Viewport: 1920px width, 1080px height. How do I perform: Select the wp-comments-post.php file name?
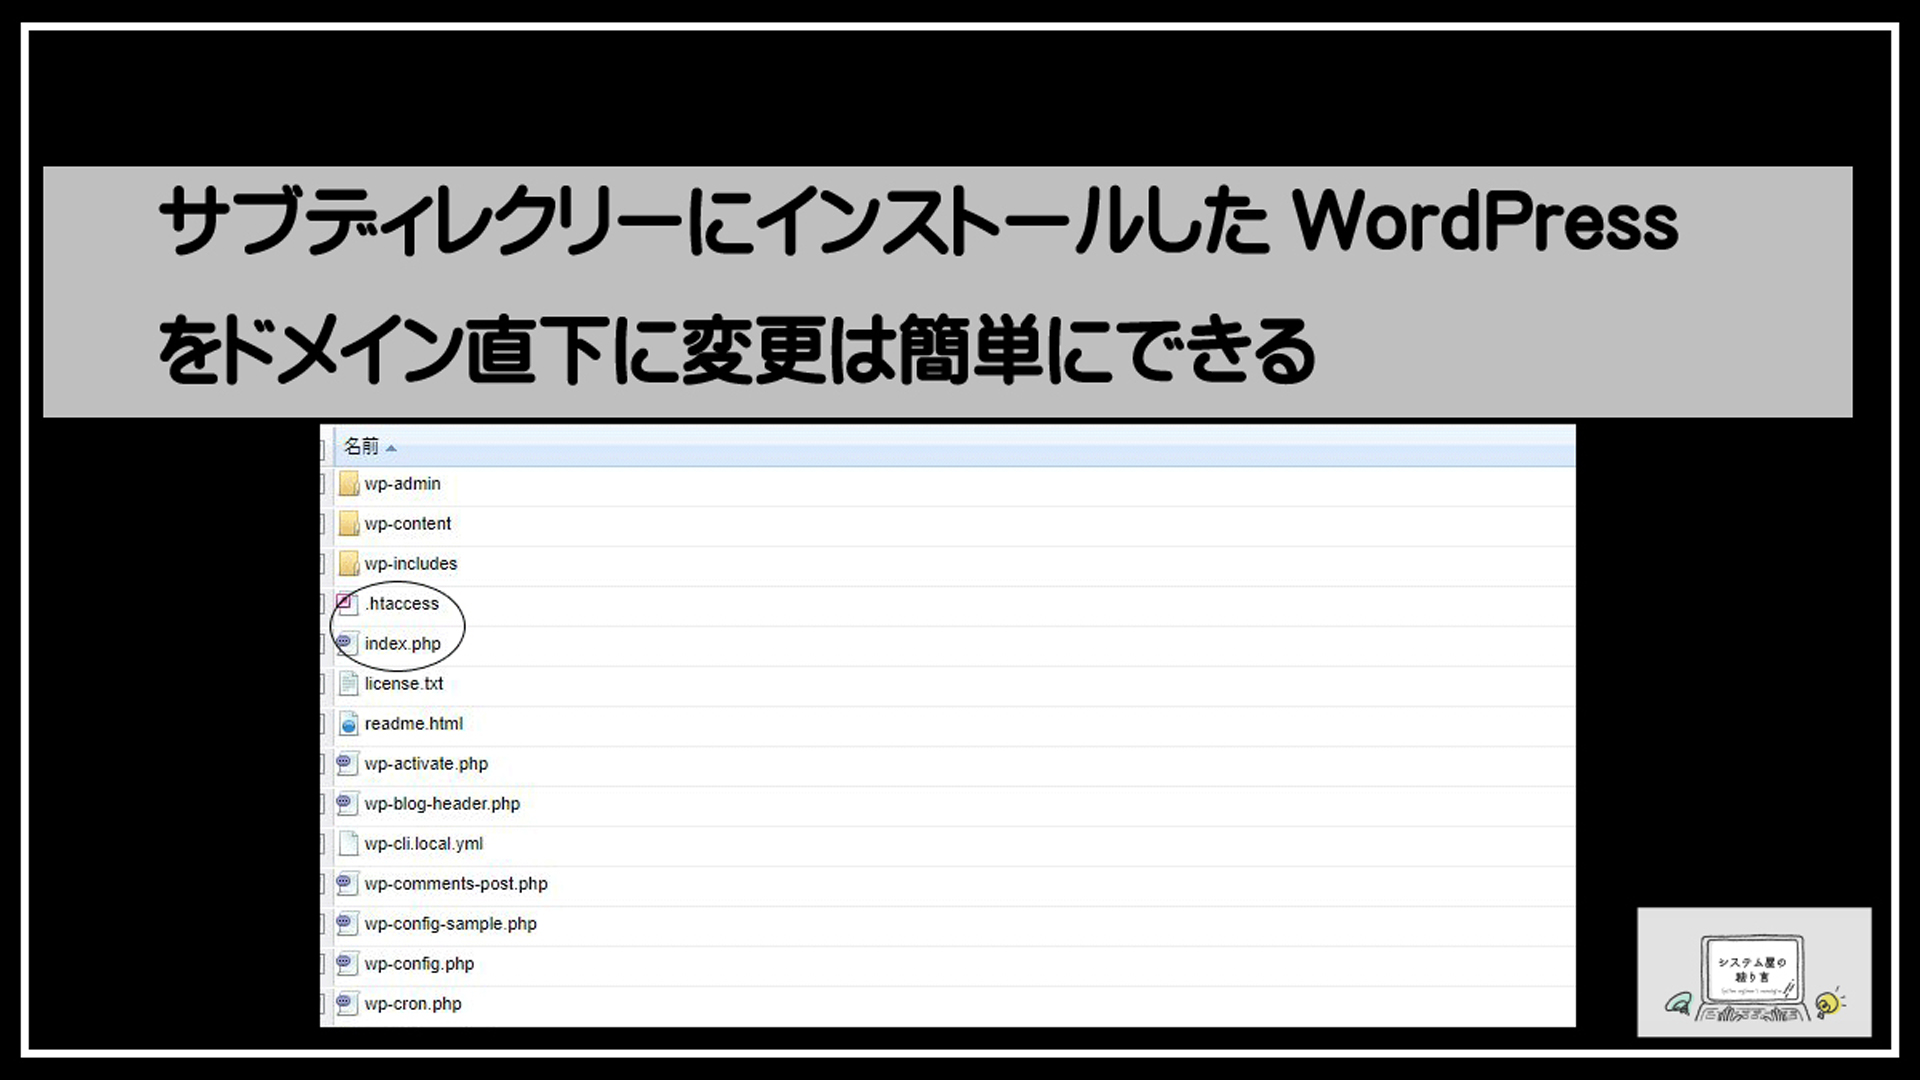pos(456,884)
